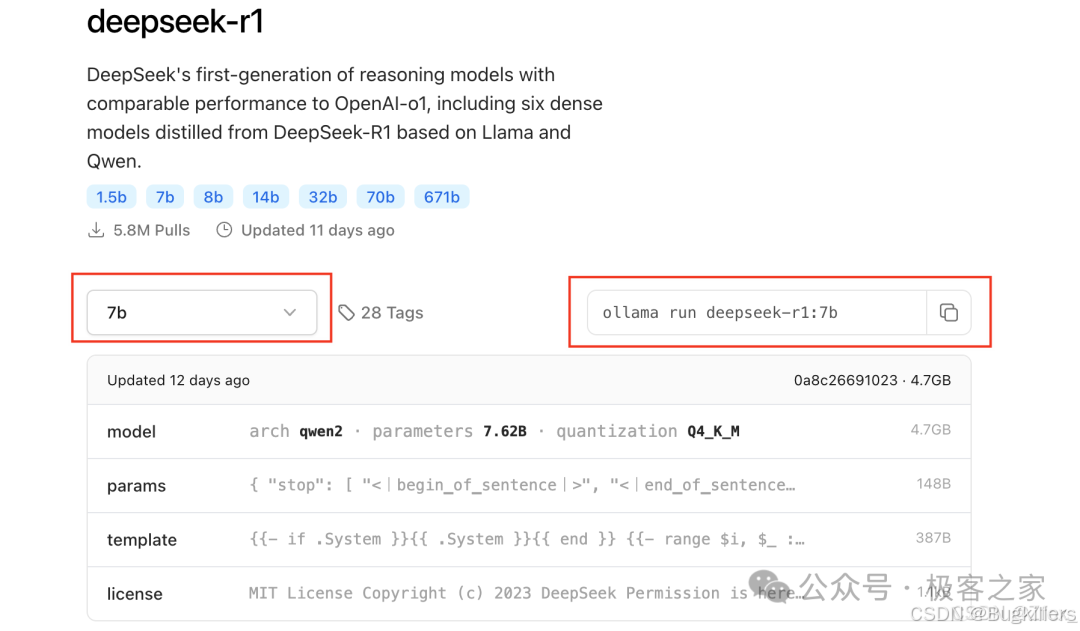Click the download icon next to 5.8M Pulls
The height and width of the screenshot is (631, 1080).
tap(96, 230)
